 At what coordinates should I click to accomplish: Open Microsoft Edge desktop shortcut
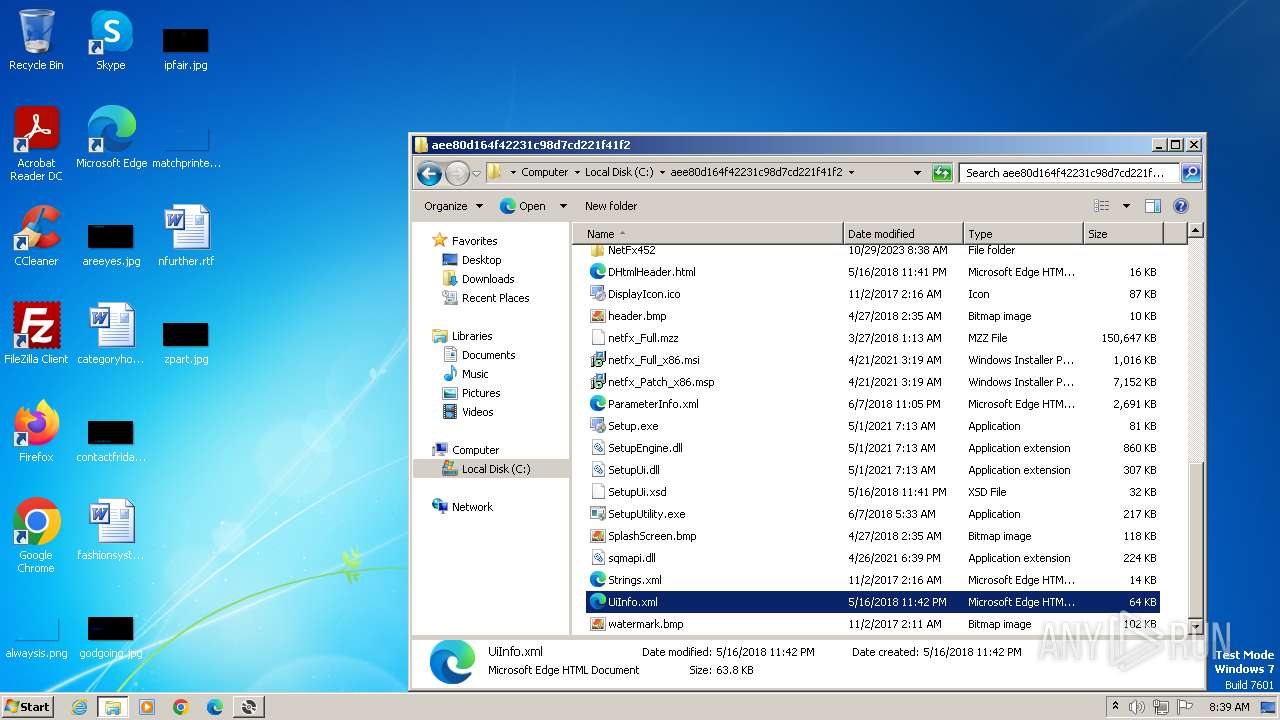point(111,138)
